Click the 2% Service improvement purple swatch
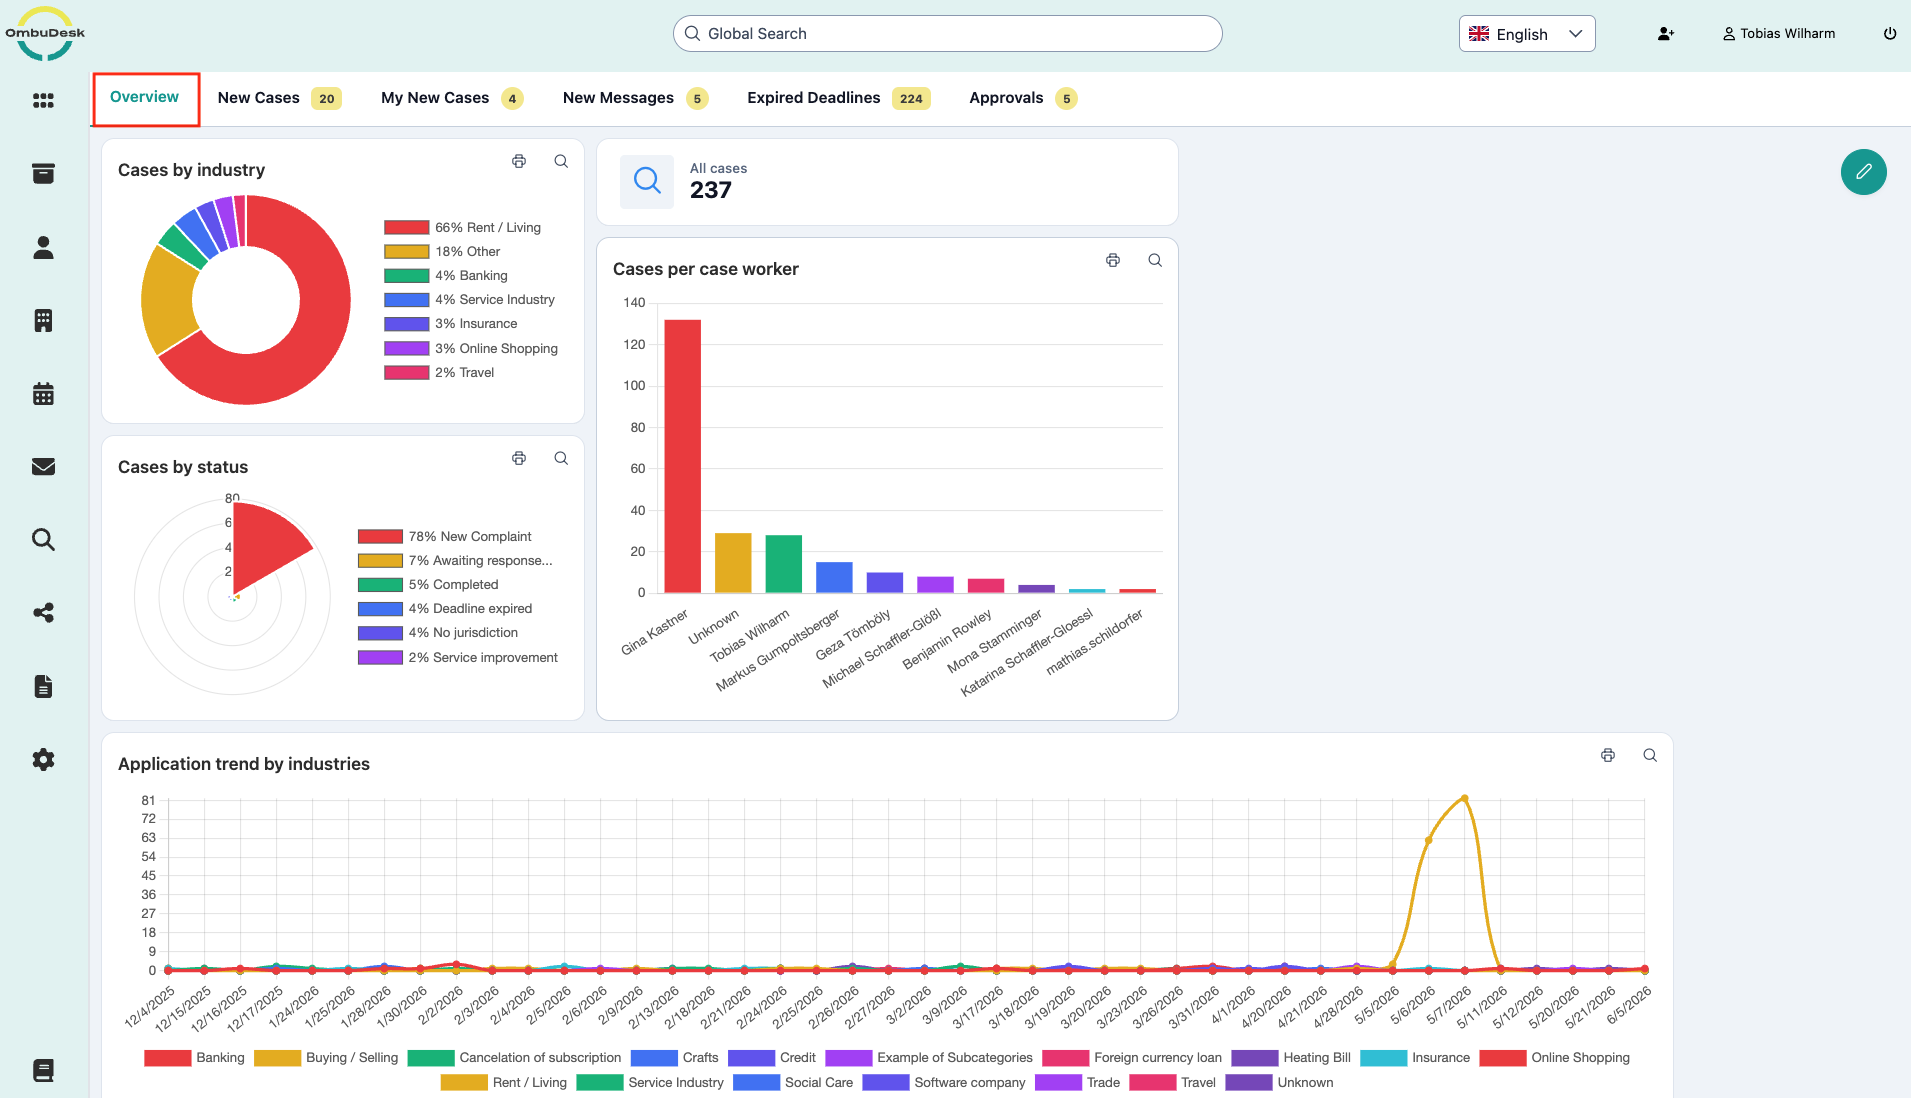This screenshot has height=1098, width=1911. [x=380, y=657]
